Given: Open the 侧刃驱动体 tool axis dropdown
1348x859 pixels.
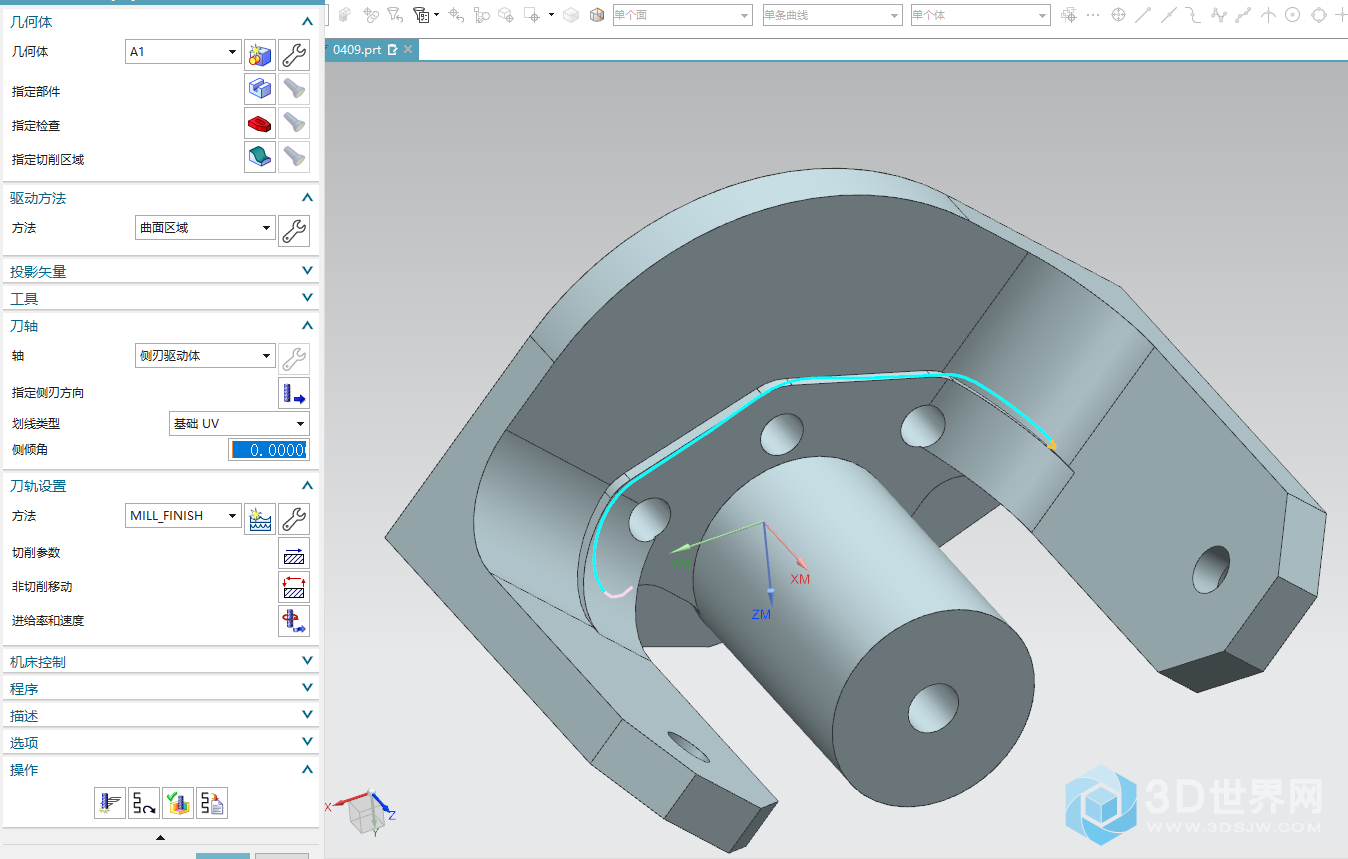Looking at the screenshot, I should point(205,355).
